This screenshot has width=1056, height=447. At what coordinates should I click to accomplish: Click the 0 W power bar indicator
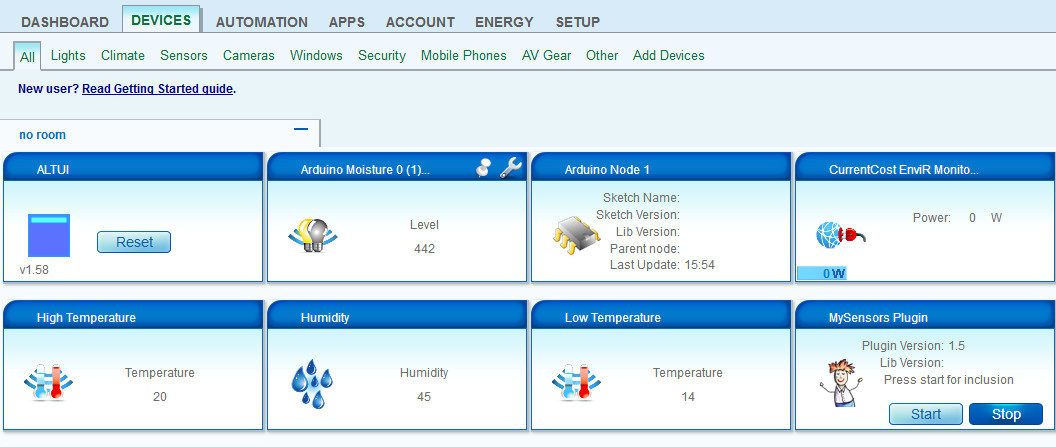833,274
